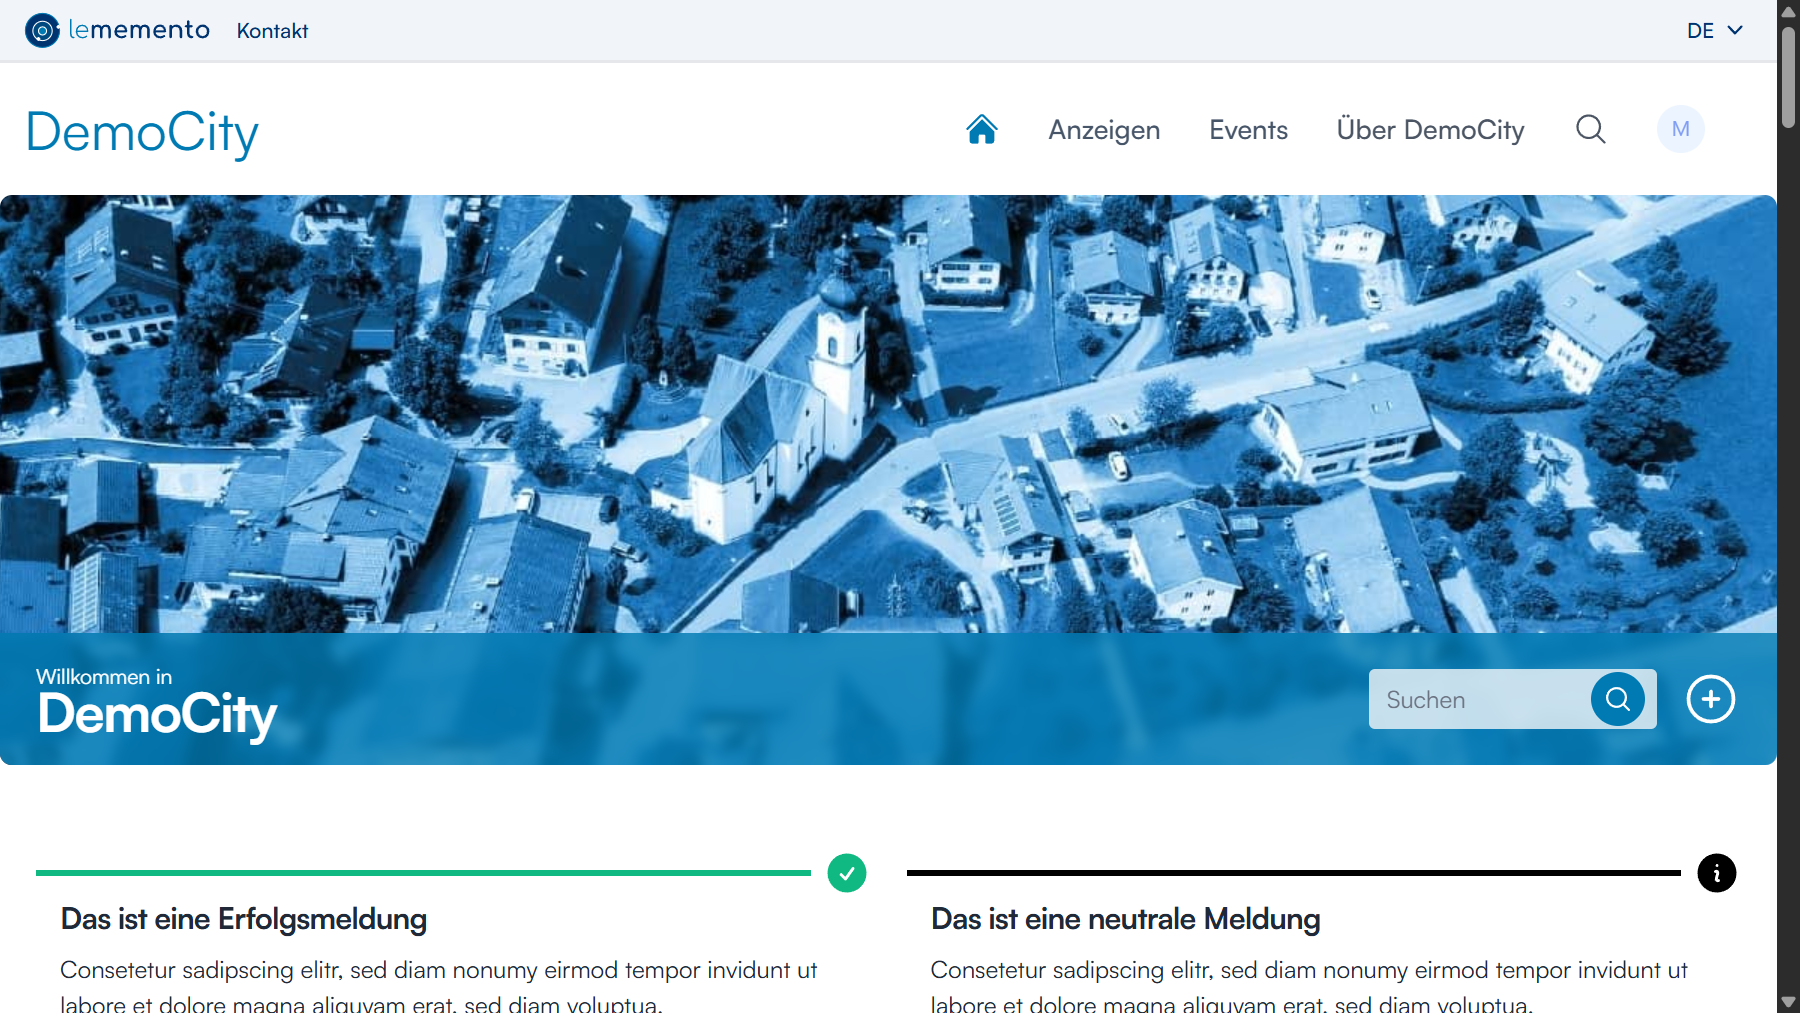Click the info icon on the neutral message
Screen dimensions: 1800x1013
coord(1717,872)
